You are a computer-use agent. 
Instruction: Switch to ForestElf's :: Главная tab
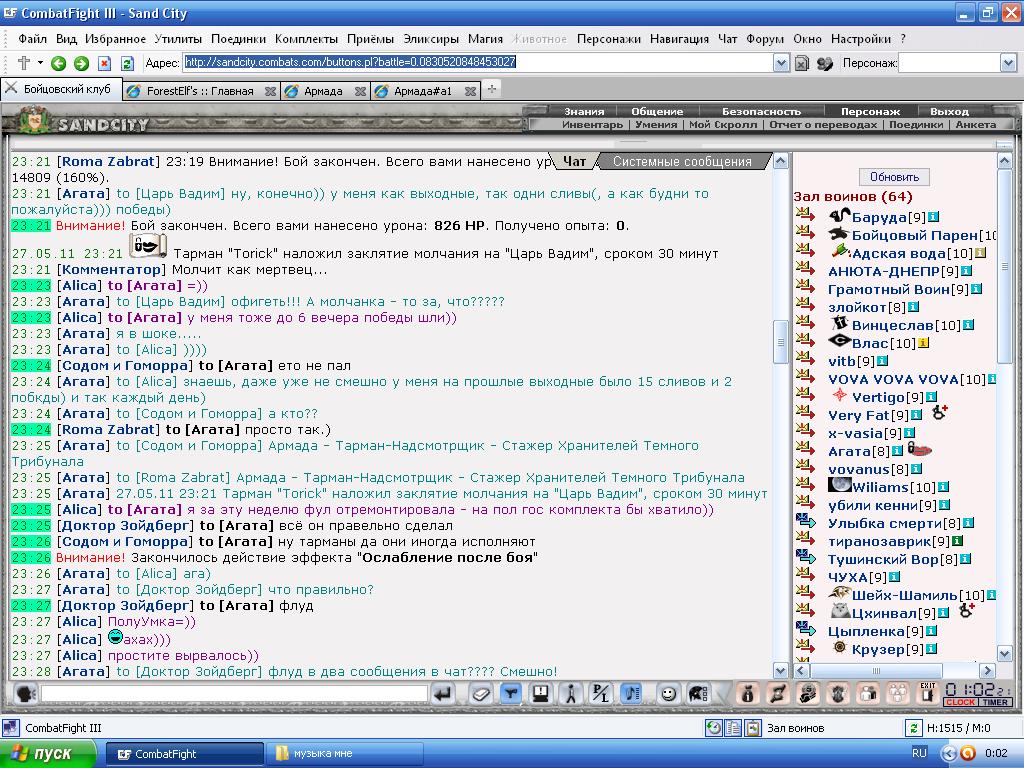(200, 91)
